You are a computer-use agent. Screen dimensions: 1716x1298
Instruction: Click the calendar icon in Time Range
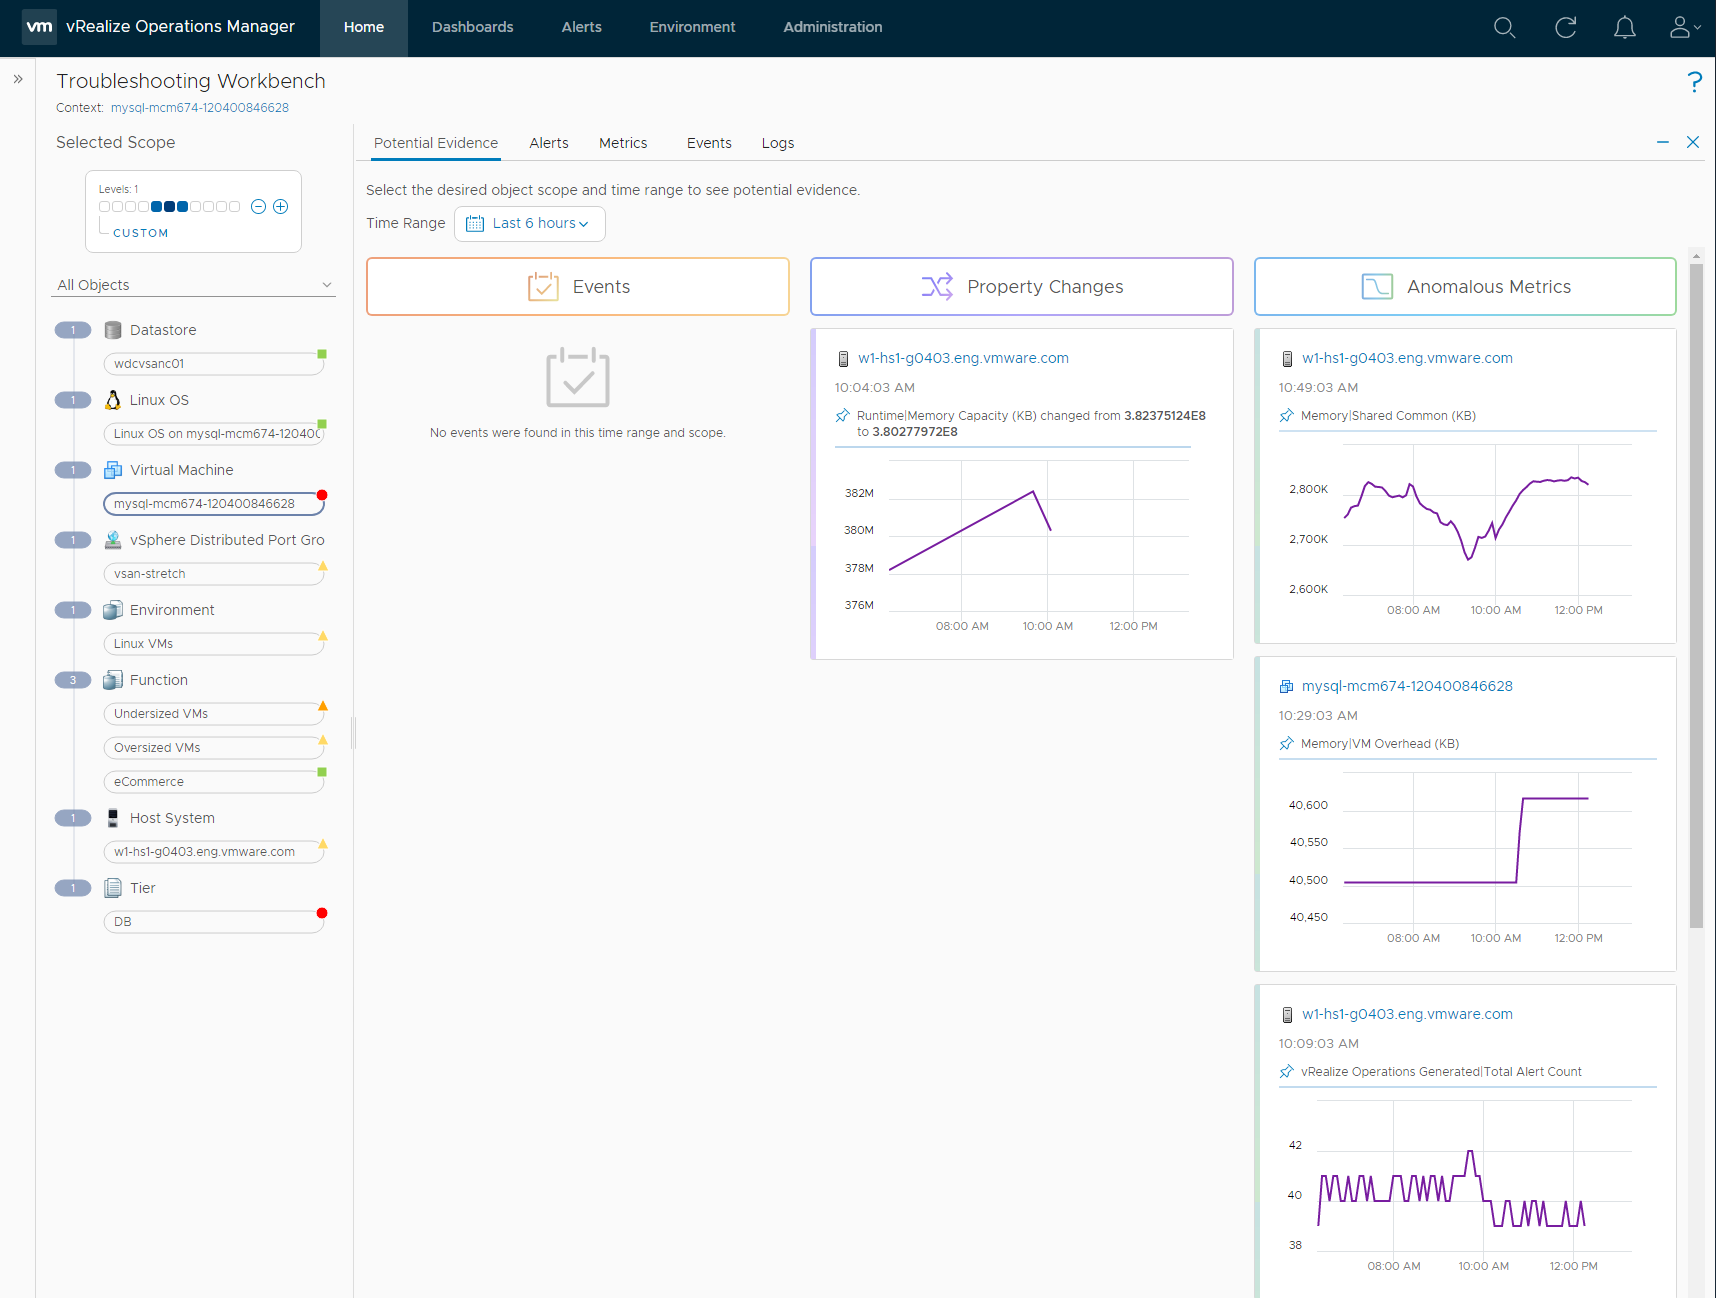tap(475, 224)
